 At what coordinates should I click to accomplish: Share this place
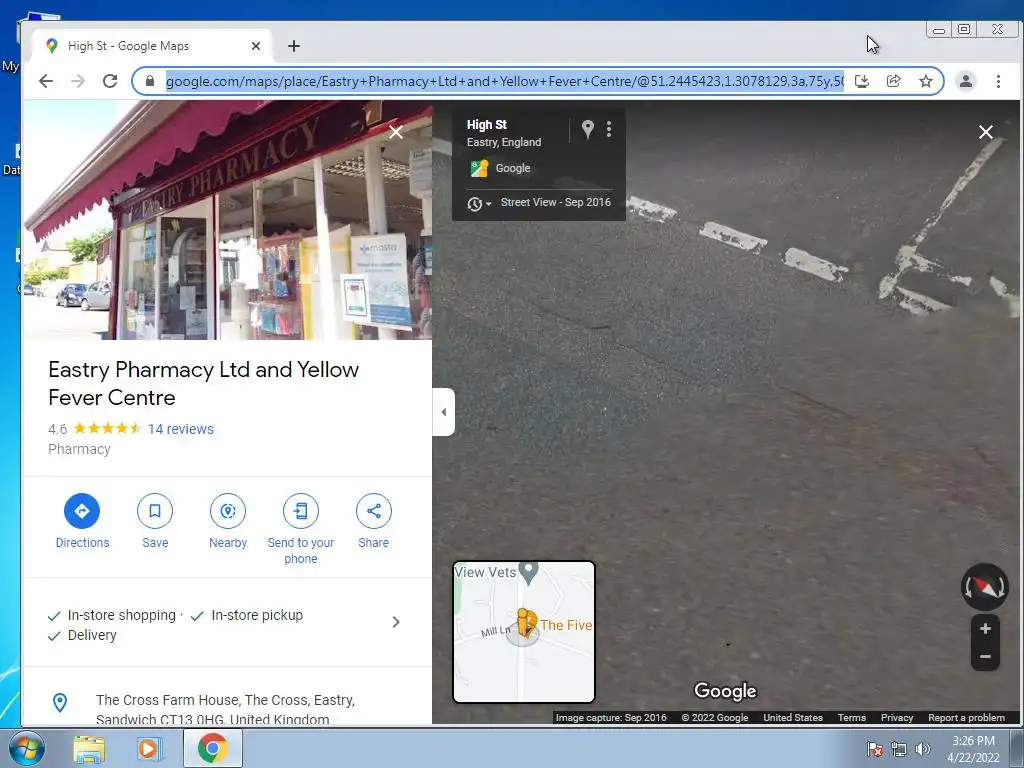click(x=374, y=511)
